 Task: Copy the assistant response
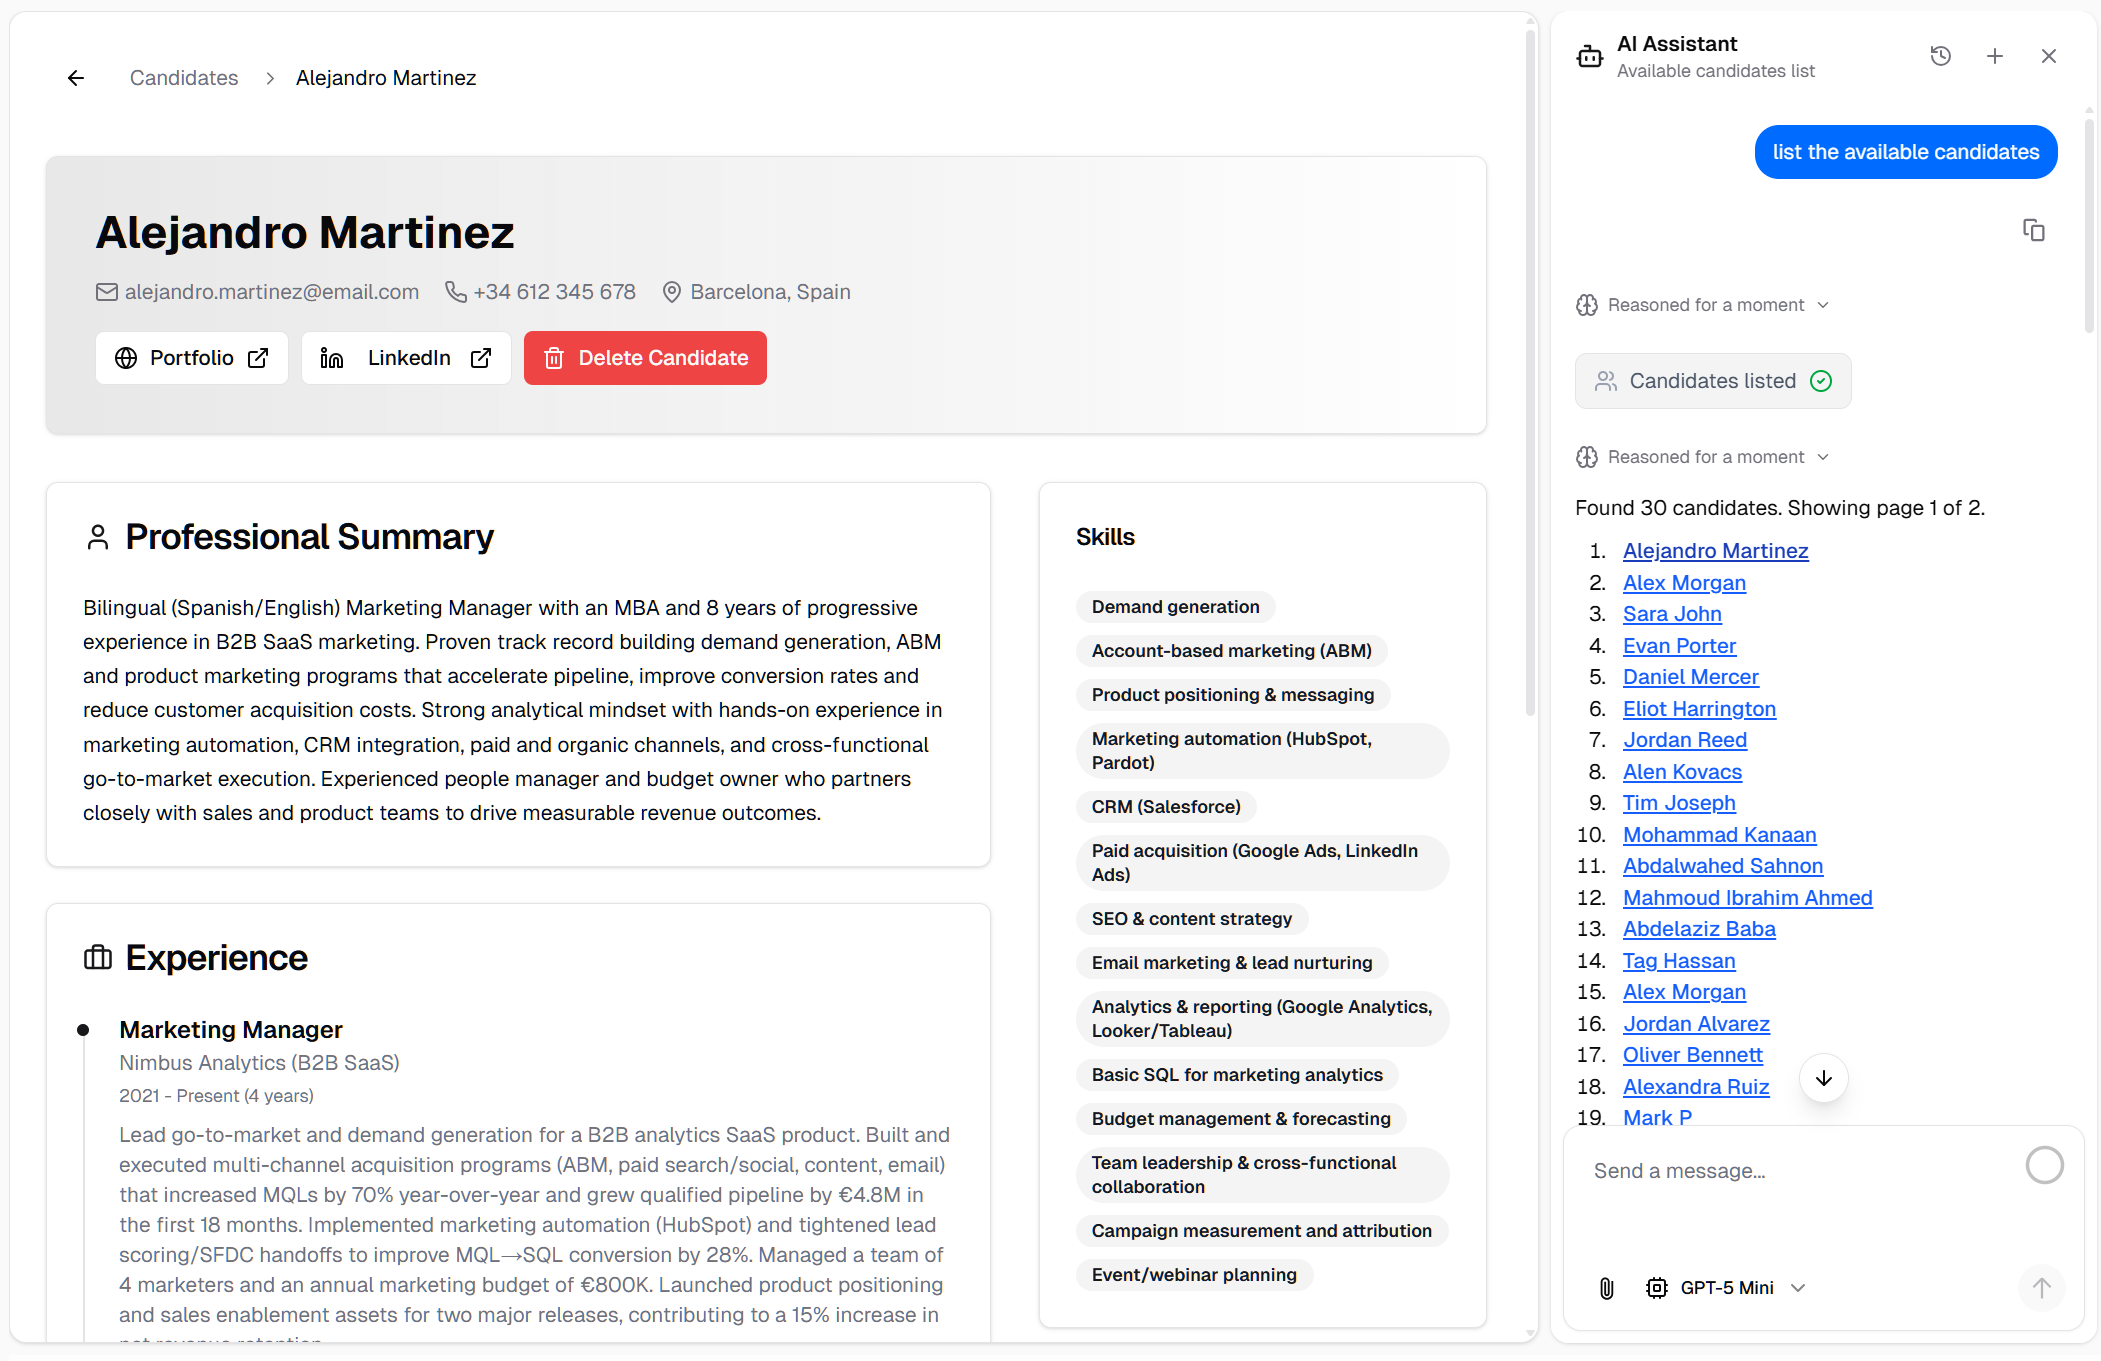coord(2033,230)
